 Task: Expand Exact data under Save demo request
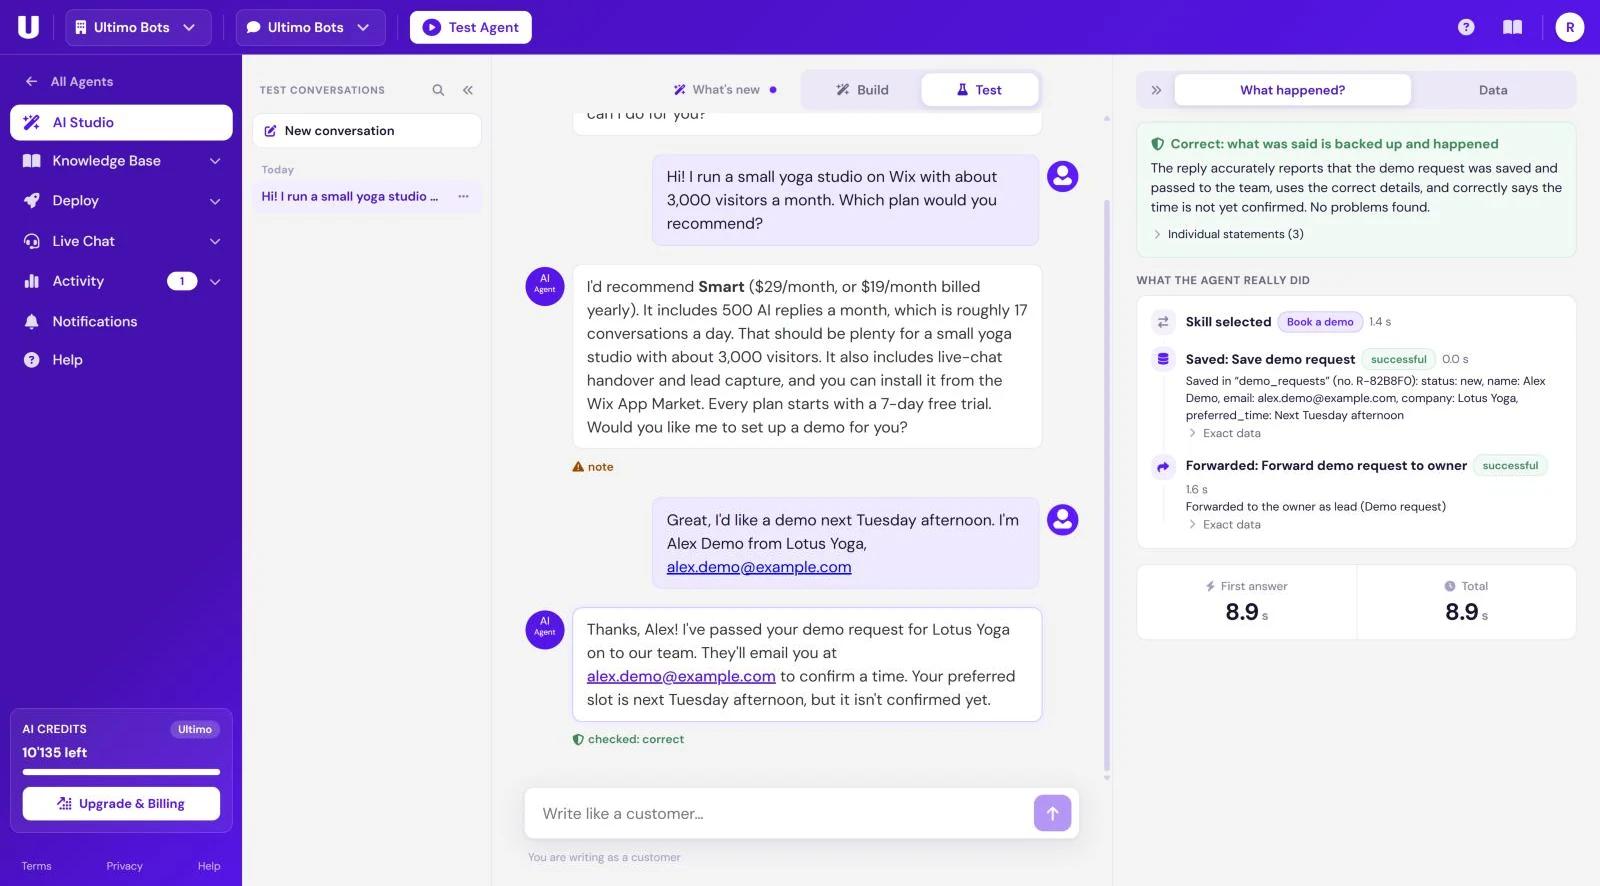[1224, 433]
